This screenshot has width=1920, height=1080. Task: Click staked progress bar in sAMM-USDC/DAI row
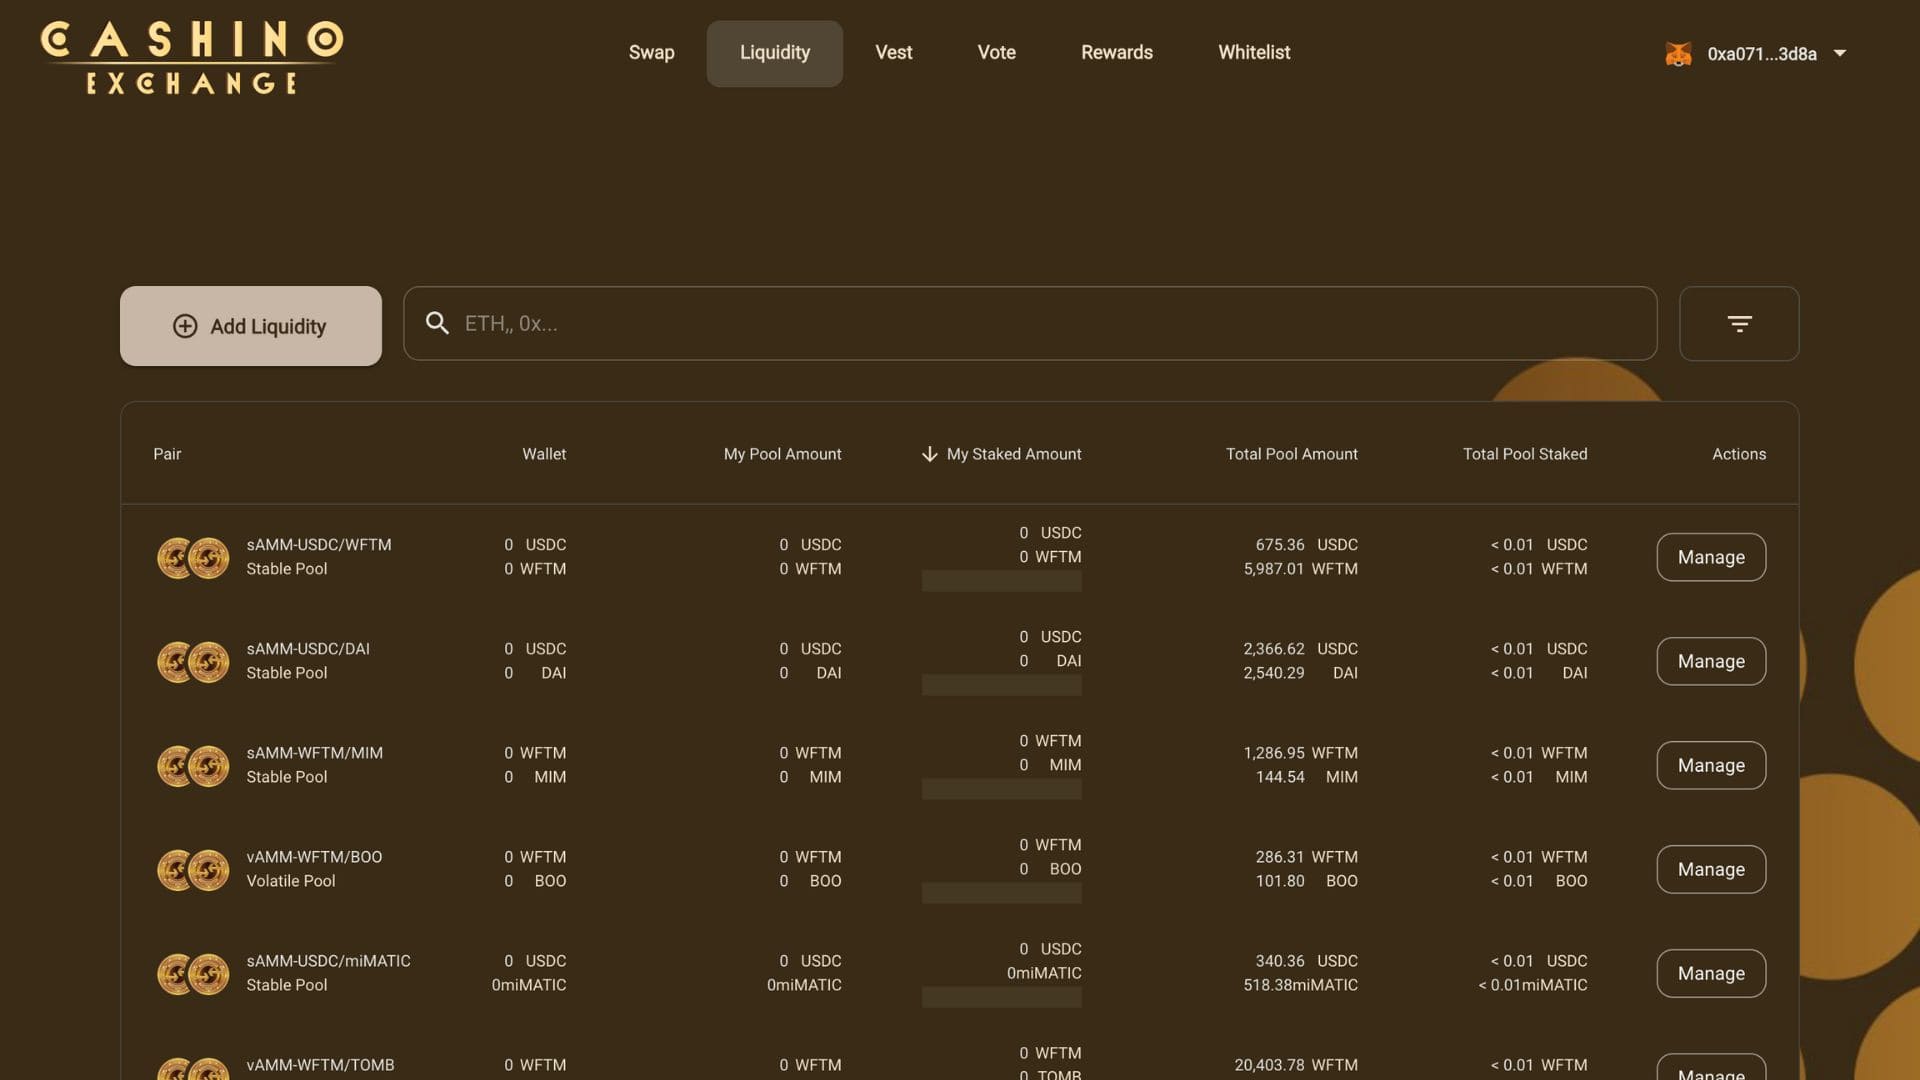point(1001,685)
